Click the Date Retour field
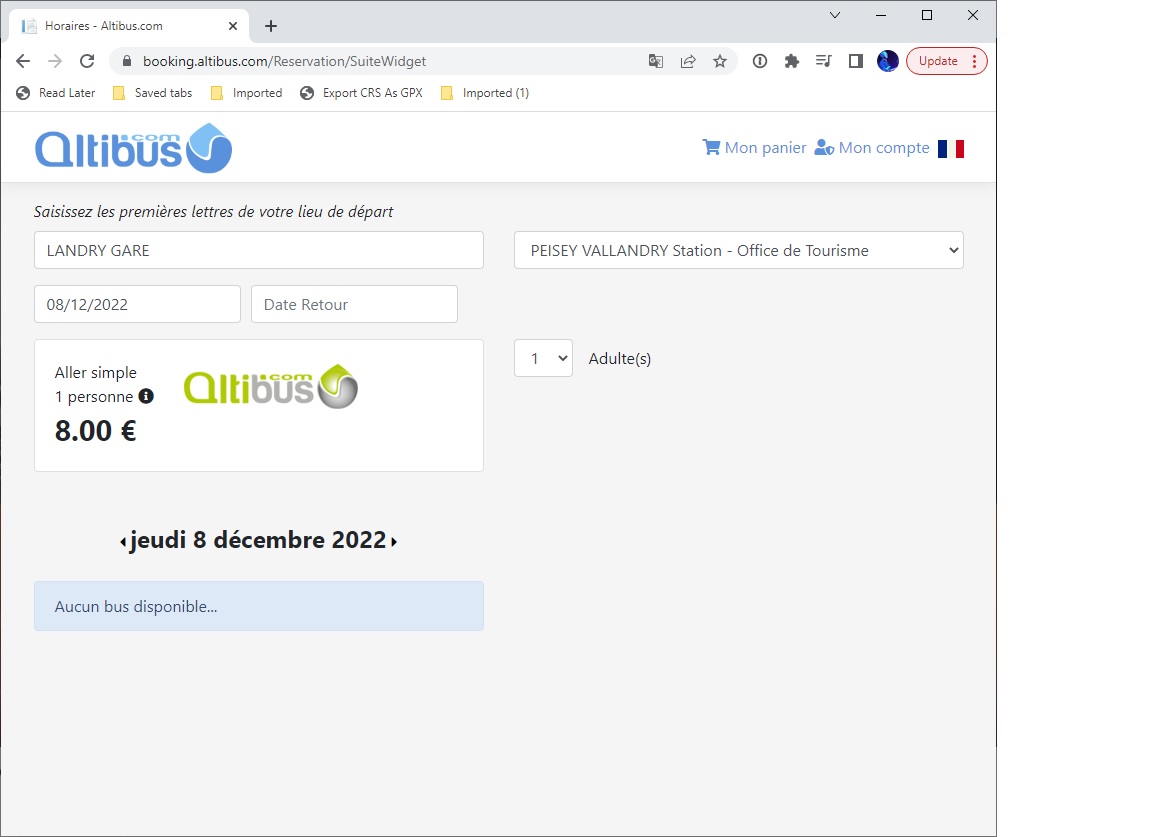This screenshot has height=837, width=1152. (354, 304)
